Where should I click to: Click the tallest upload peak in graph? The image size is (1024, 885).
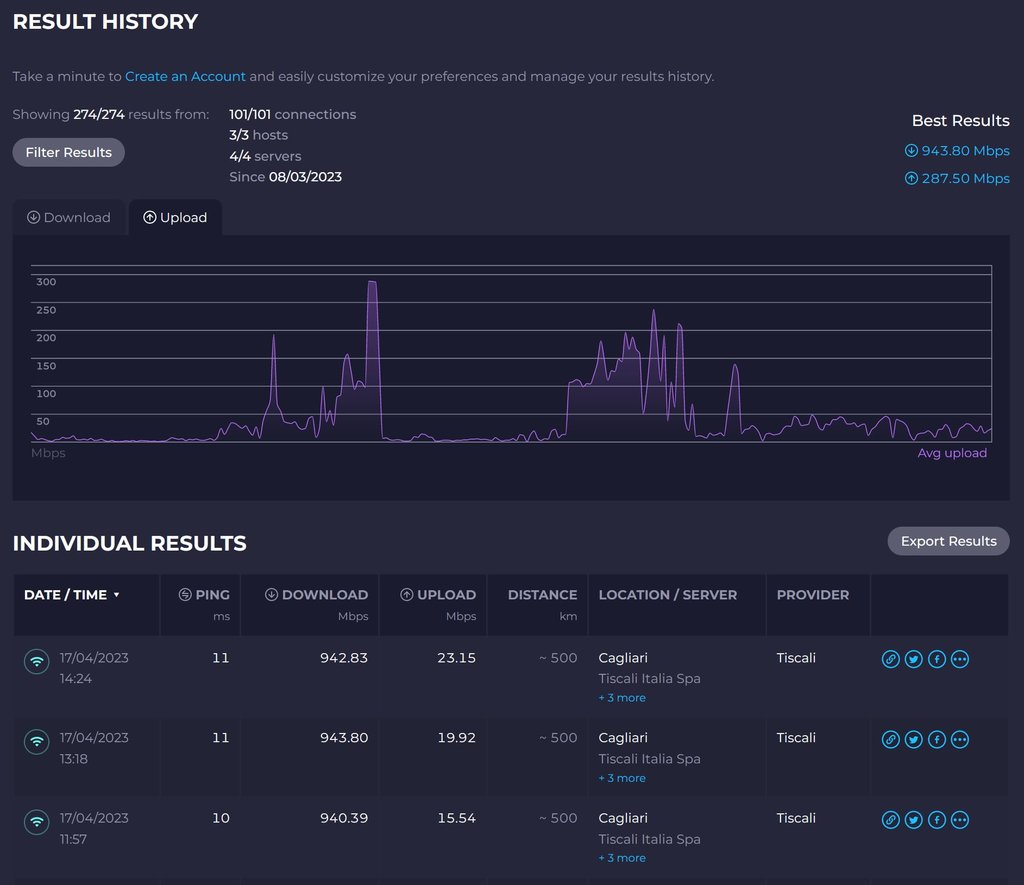[372, 285]
